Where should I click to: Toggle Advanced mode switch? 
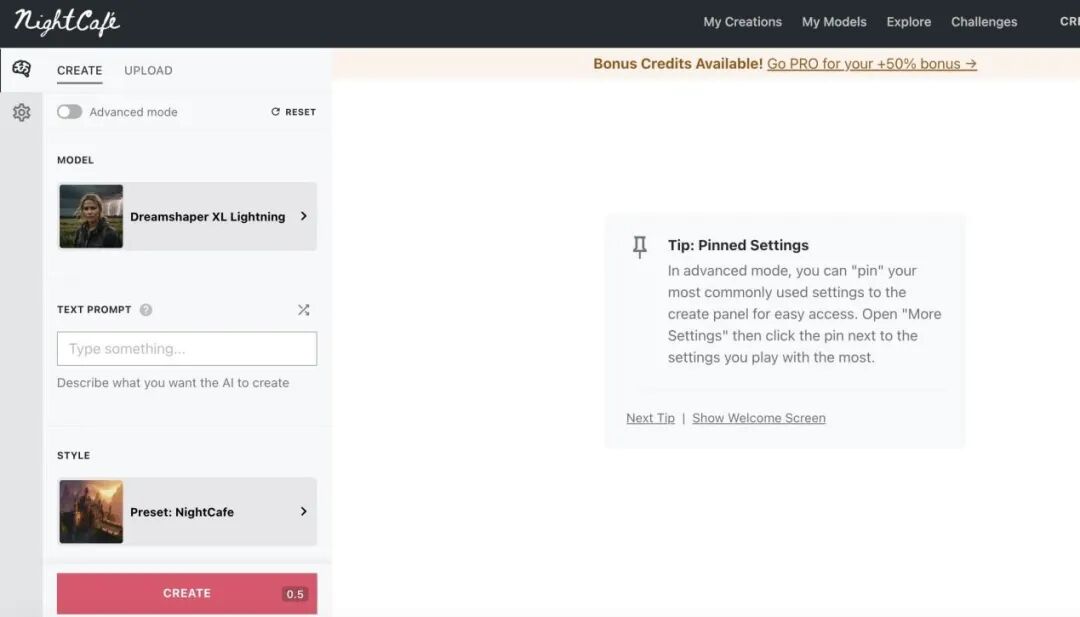(70, 112)
